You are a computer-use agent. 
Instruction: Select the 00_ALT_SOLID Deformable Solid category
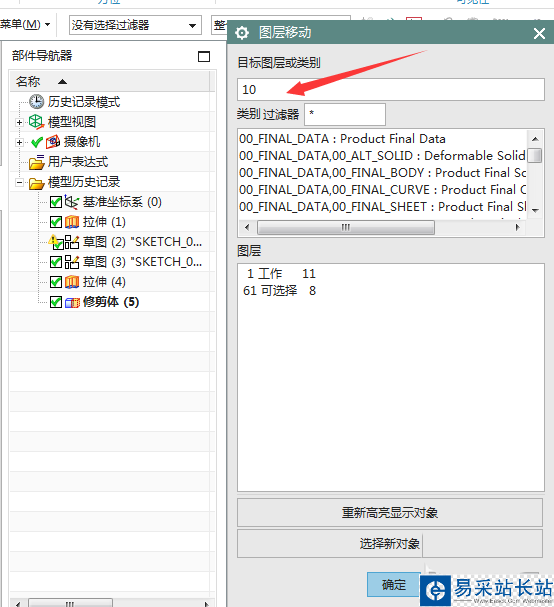[x=383, y=156]
